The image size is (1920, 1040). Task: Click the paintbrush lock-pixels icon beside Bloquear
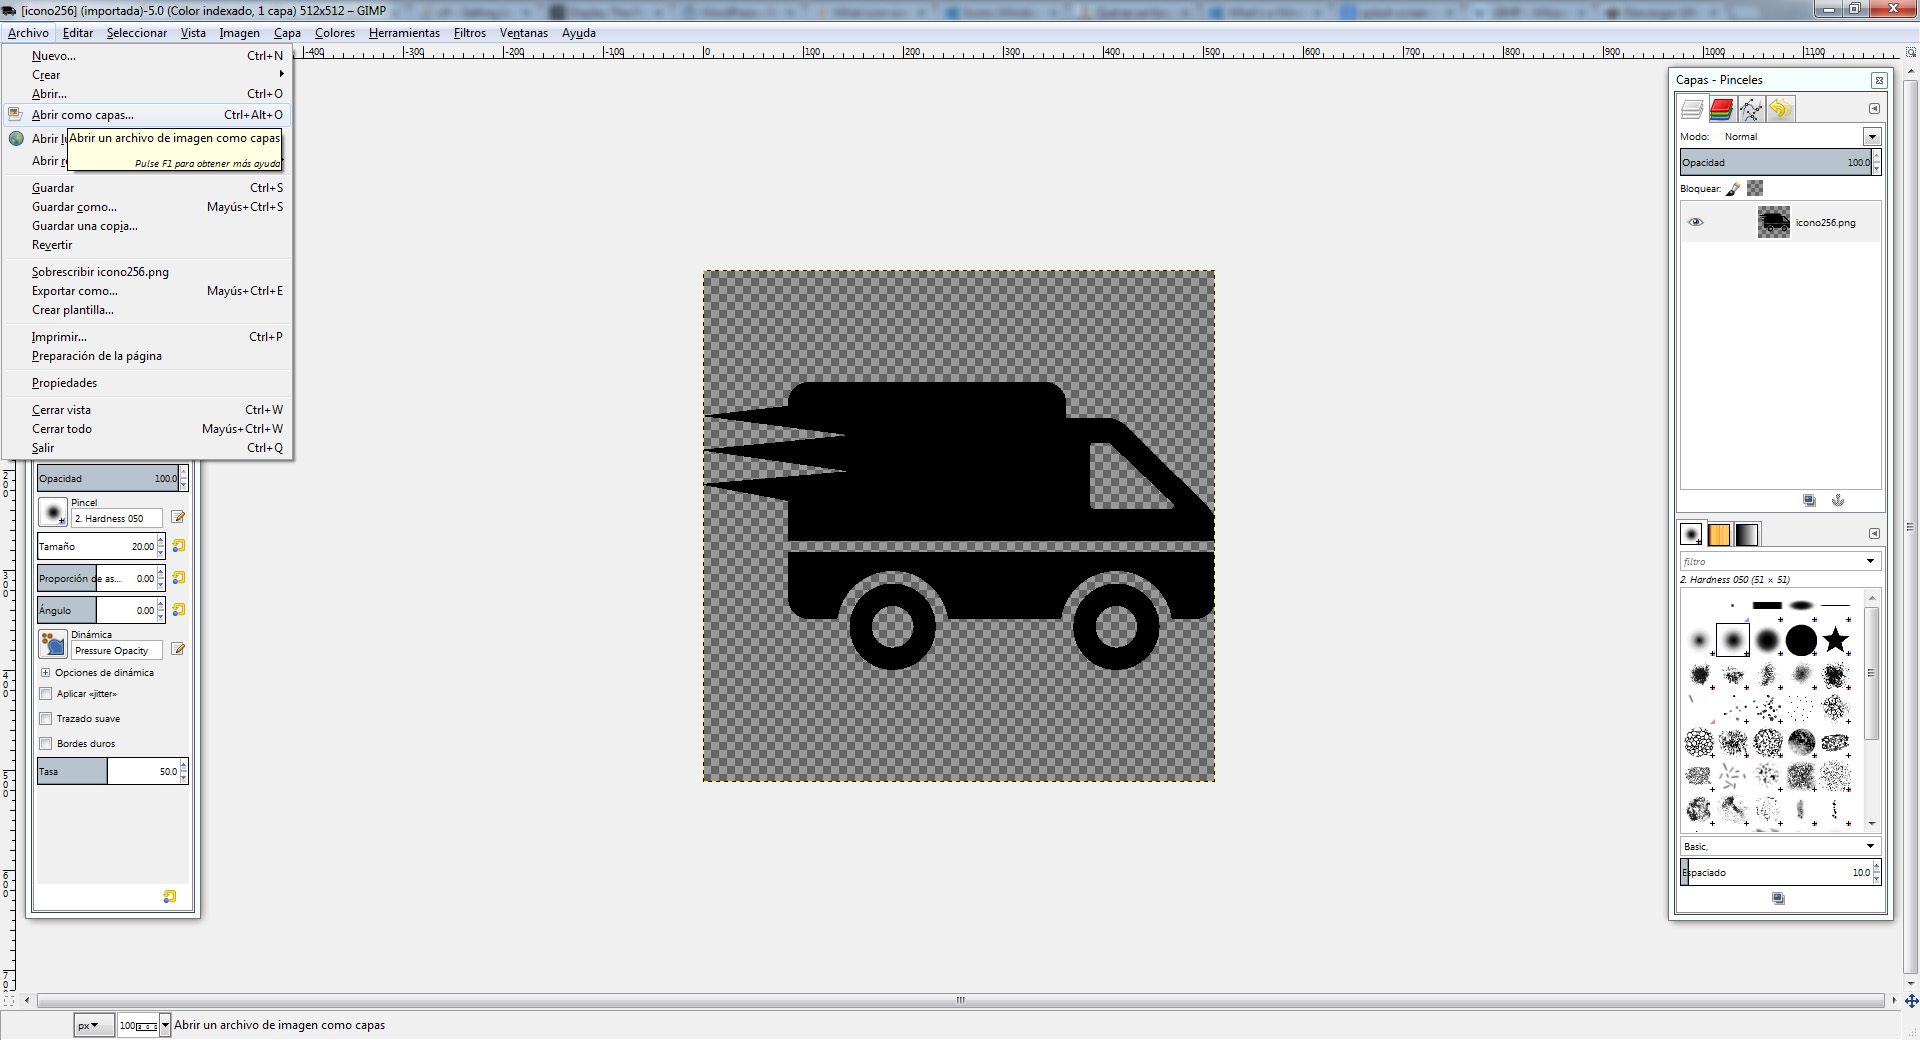tap(1734, 188)
